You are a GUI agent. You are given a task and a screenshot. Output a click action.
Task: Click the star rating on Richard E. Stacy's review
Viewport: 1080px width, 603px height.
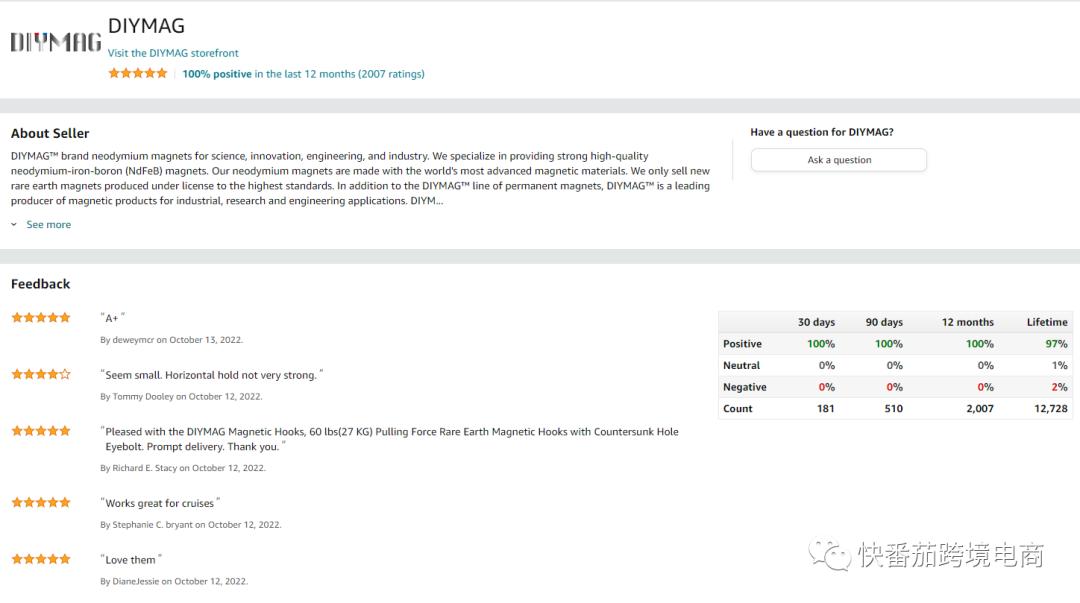pos(41,431)
